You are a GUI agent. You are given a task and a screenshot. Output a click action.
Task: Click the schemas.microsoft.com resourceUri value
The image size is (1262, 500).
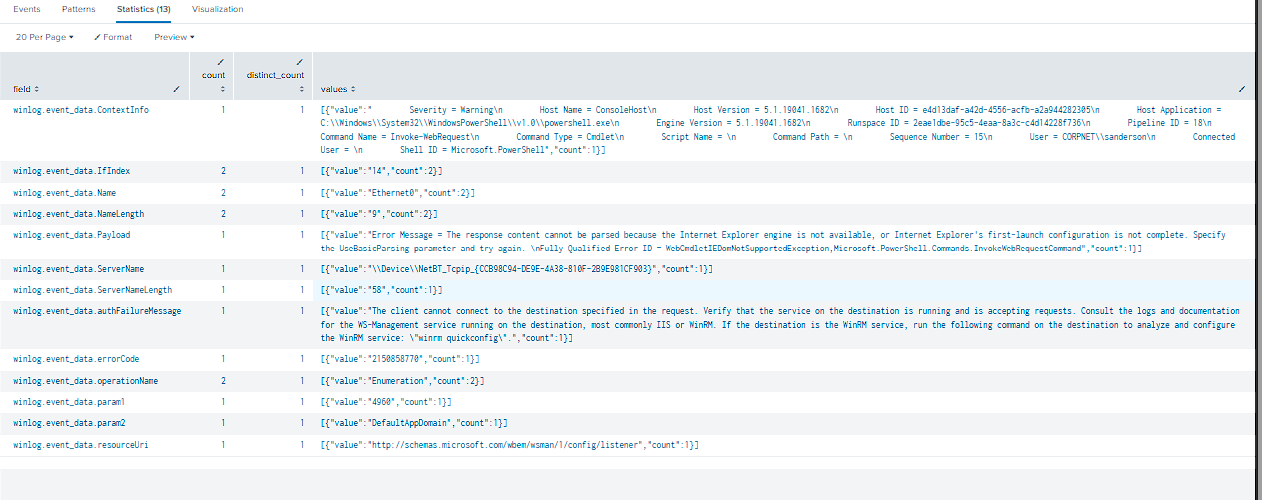(x=509, y=444)
